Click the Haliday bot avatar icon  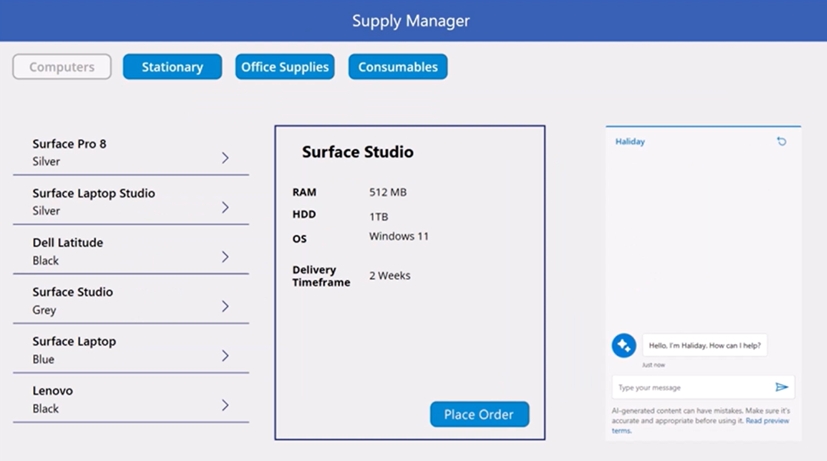point(623,345)
